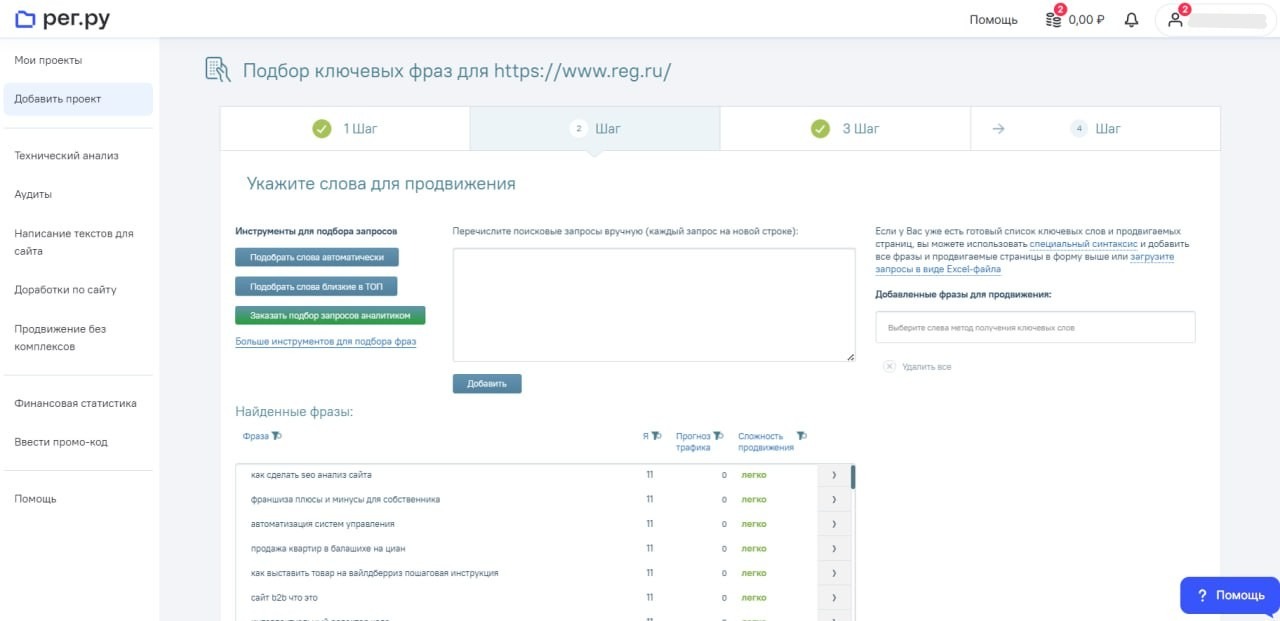Open 'специальный синтаксис' link

[x=1084, y=244]
